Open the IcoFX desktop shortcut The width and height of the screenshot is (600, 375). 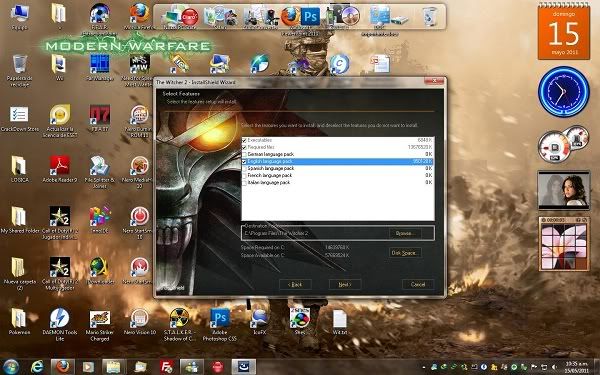pos(259,321)
